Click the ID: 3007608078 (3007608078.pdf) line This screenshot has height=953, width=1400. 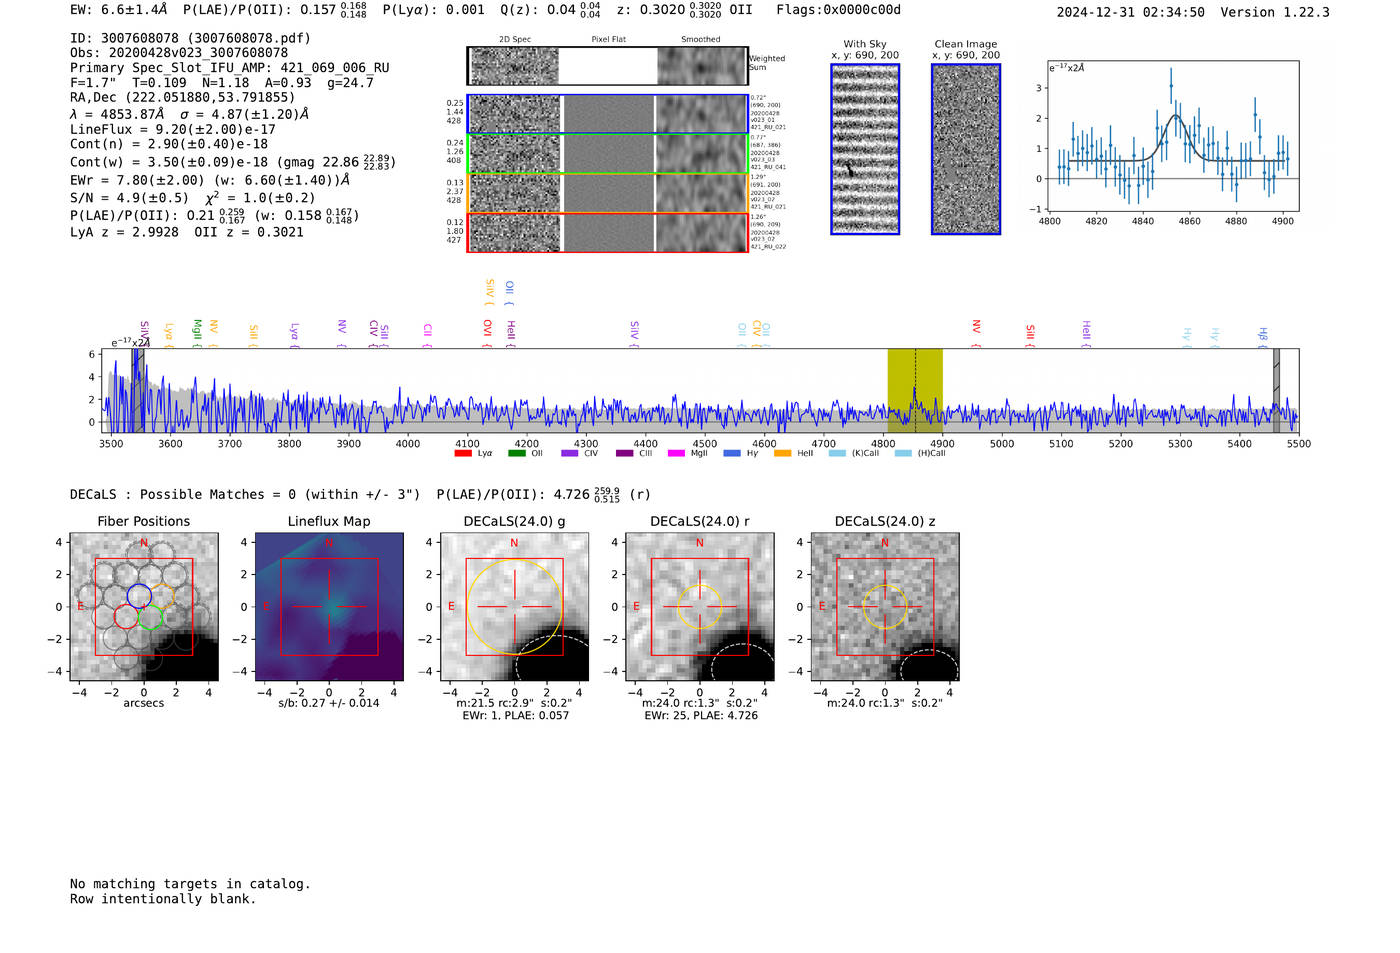tap(190, 38)
